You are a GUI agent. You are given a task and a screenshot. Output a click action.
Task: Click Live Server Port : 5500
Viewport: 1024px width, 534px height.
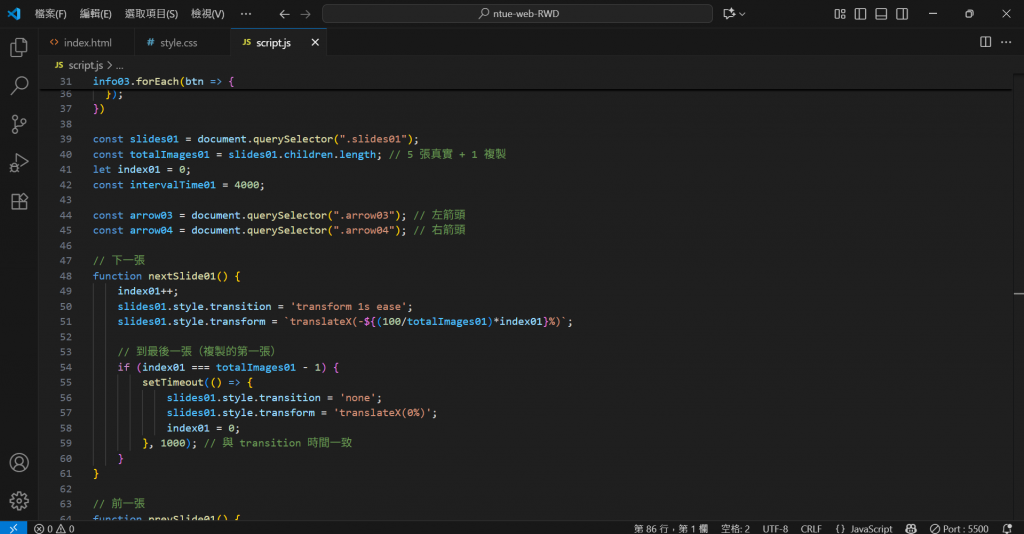click(x=959, y=528)
